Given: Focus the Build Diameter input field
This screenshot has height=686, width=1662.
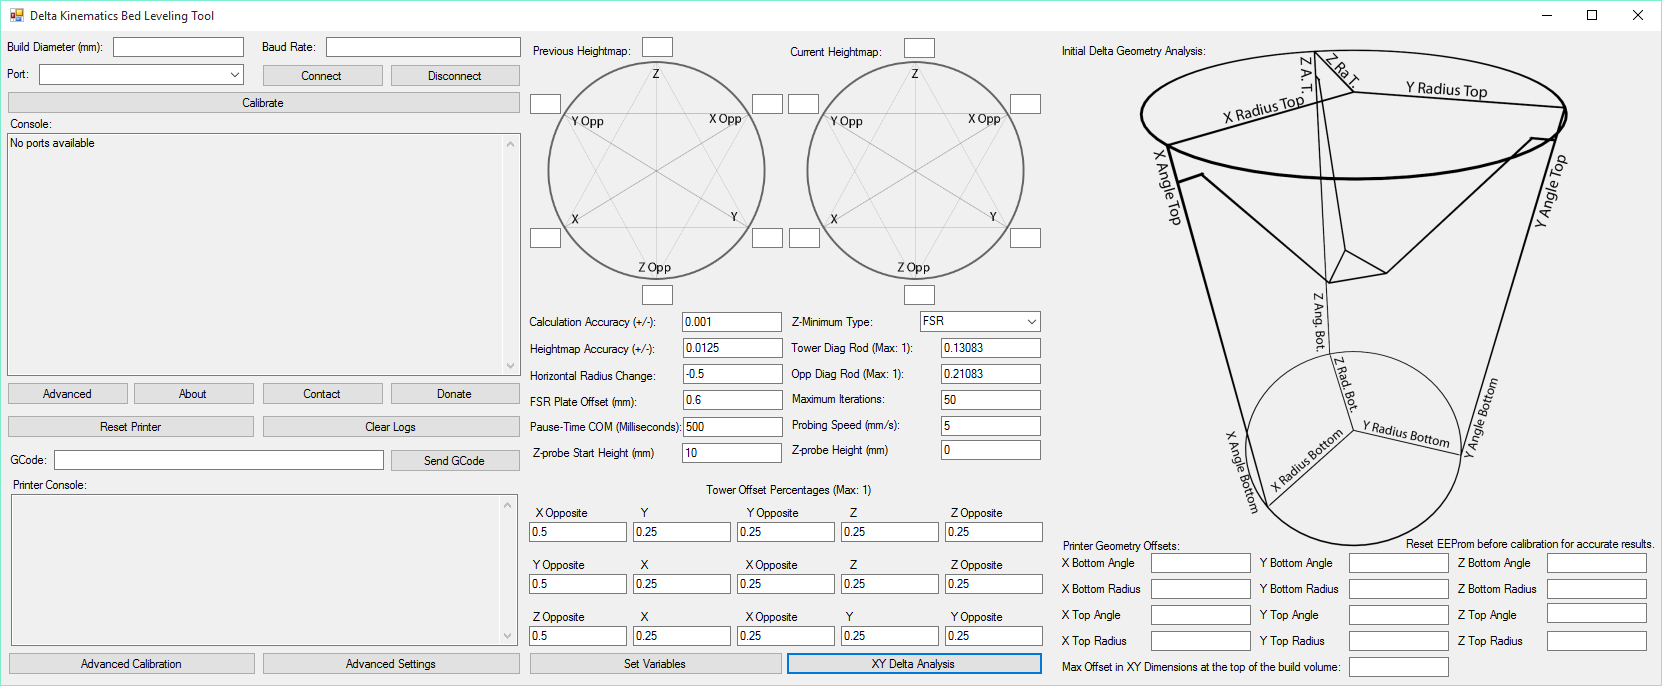Looking at the screenshot, I should pyautogui.click(x=178, y=47).
